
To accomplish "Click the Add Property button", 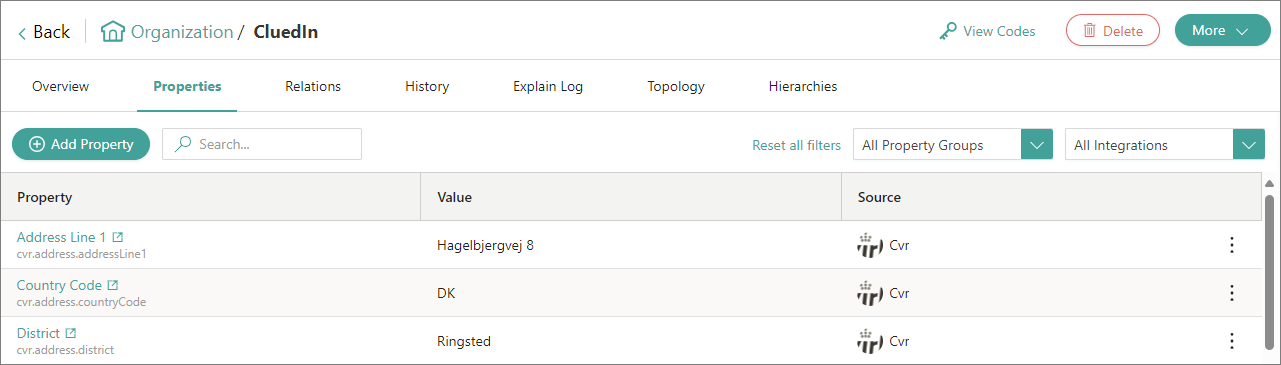I will (x=81, y=144).
